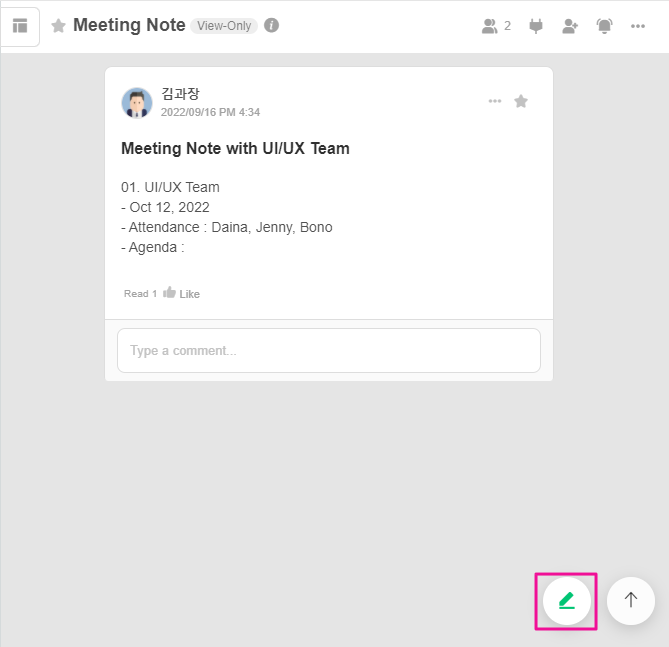
Task: Open the sidebar layout panel icon
Action: [x=20, y=26]
